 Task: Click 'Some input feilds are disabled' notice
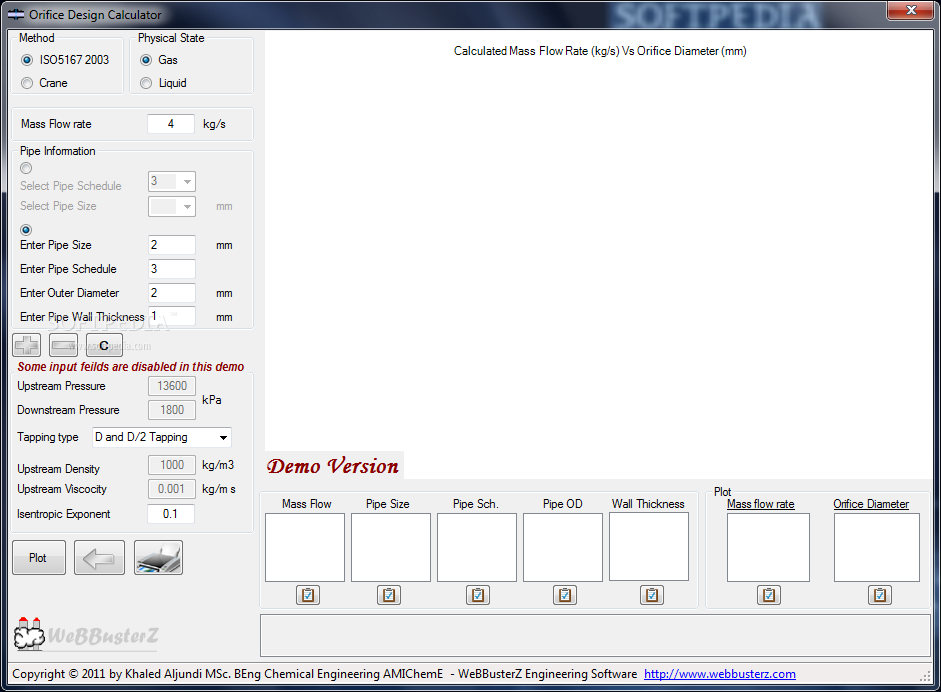pyautogui.click(x=131, y=367)
